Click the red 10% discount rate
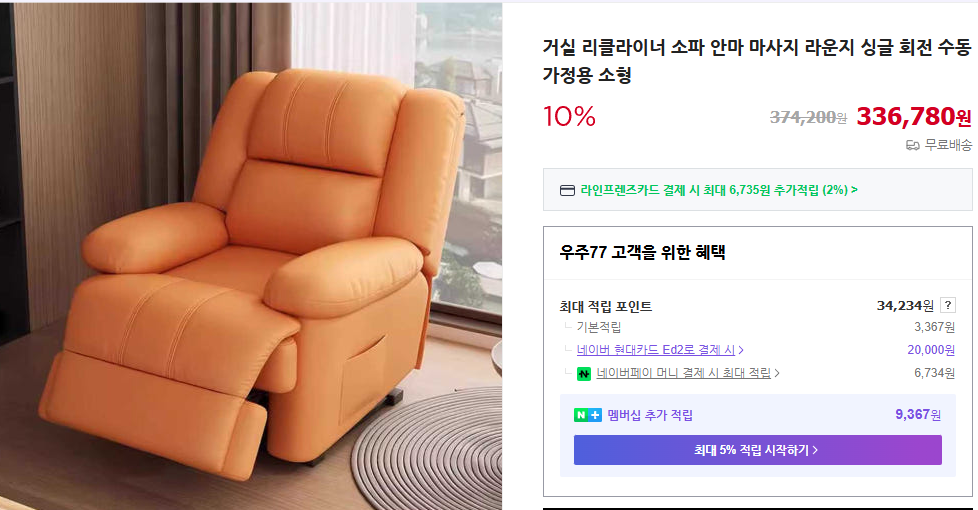Image resolution: width=978 pixels, height=510 pixels. pyautogui.click(x=569, y=118)
